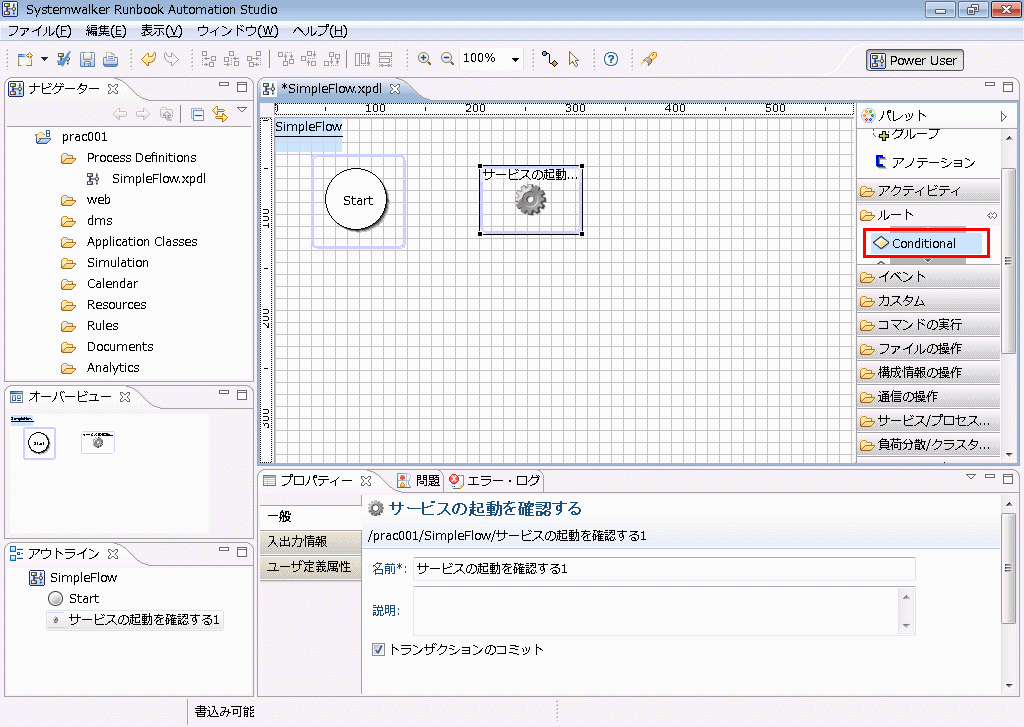Select the Analytics folder
The image size is (1024, 727).
tap(113, 368)
